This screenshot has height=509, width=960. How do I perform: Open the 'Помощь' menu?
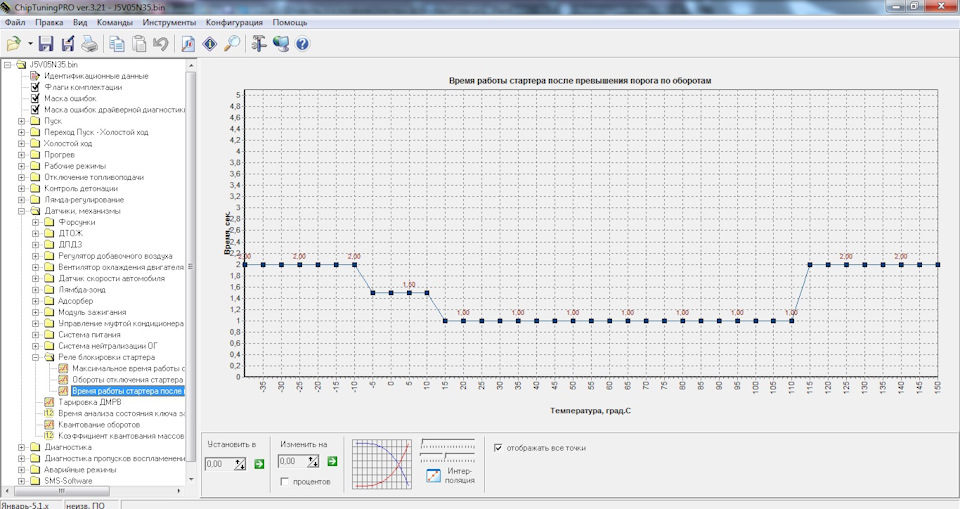click(x=290, y=23)
